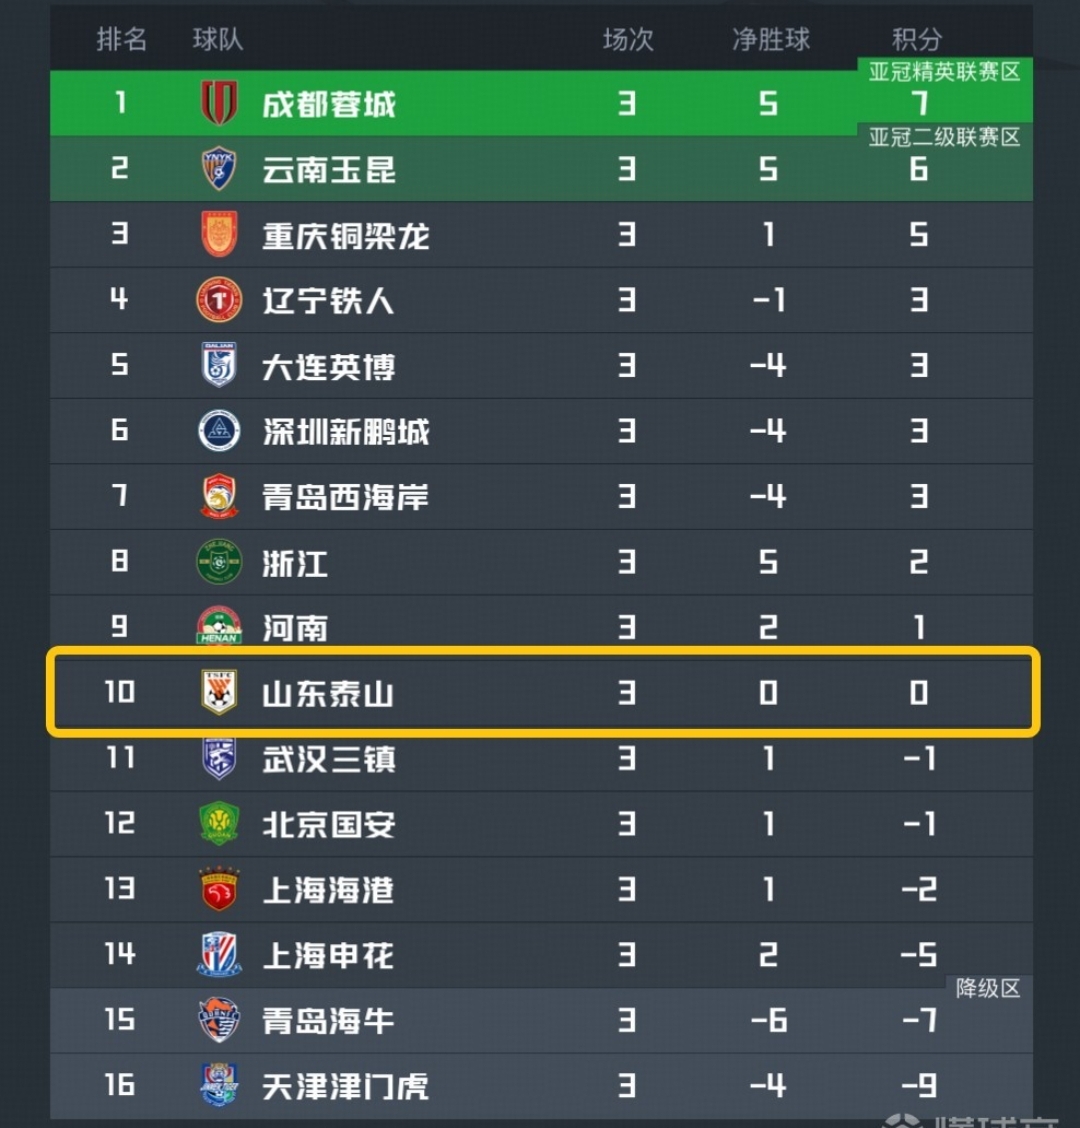Open the Shenzhen Peng City (深圳新鹏城) logo
This screenshot has width=1080, height=1128.
pos(219,431)
